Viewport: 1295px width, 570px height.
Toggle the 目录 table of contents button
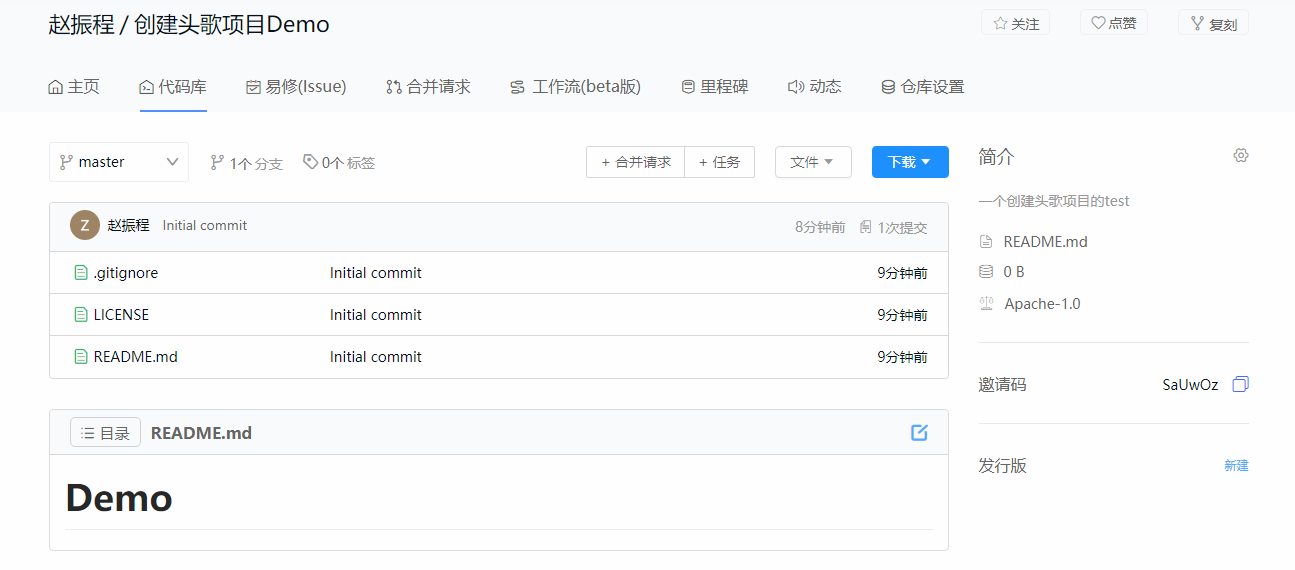pyautogui.click(x=105, y=433)
